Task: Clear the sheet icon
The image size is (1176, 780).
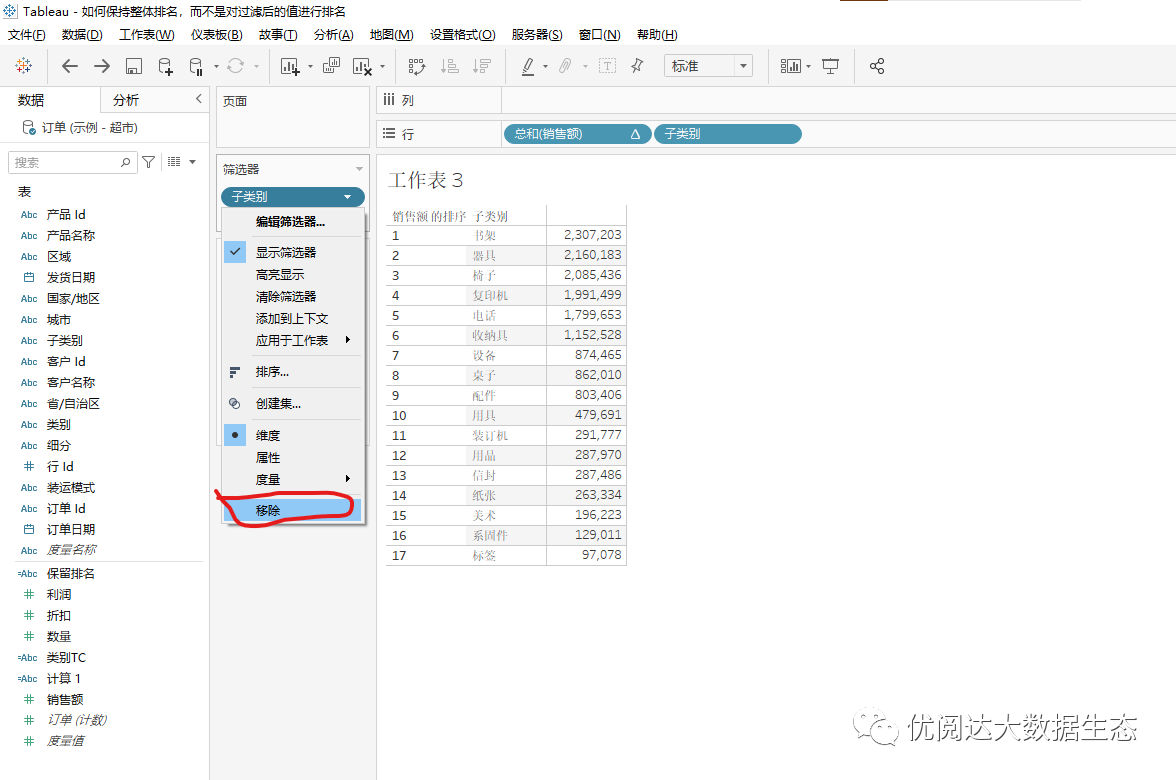Action: point(362,66)
